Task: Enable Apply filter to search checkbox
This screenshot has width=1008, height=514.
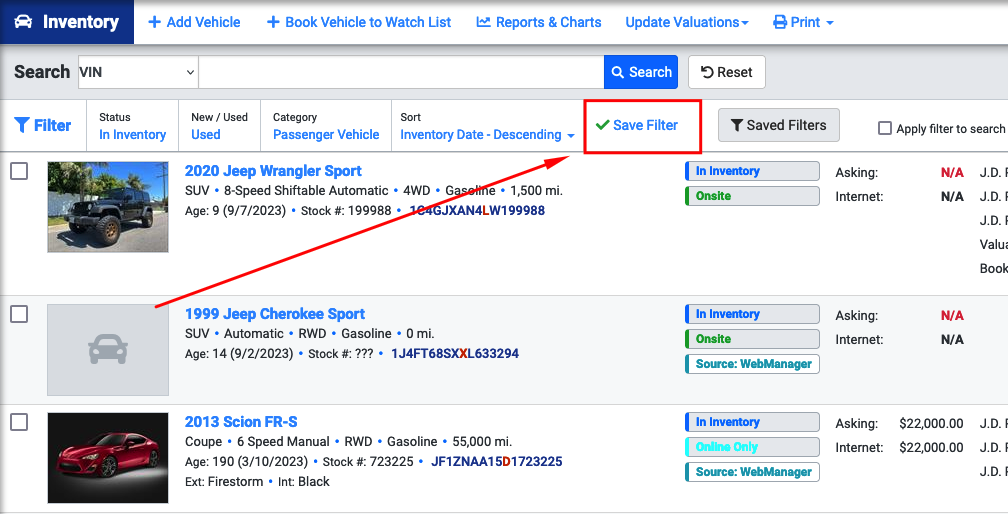Action: [x=885, y=128]
